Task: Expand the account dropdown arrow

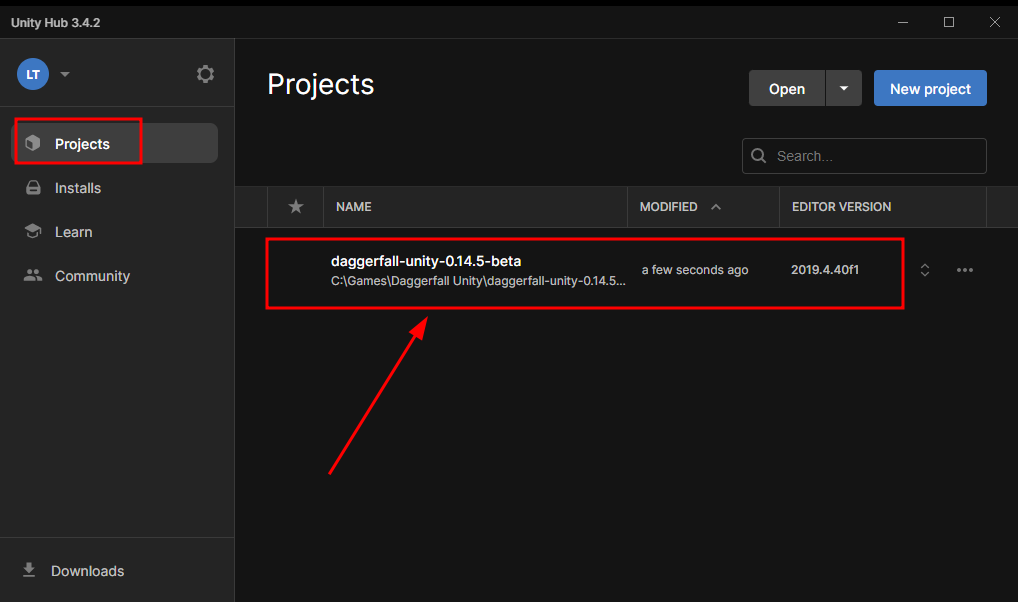Action: 65,74
